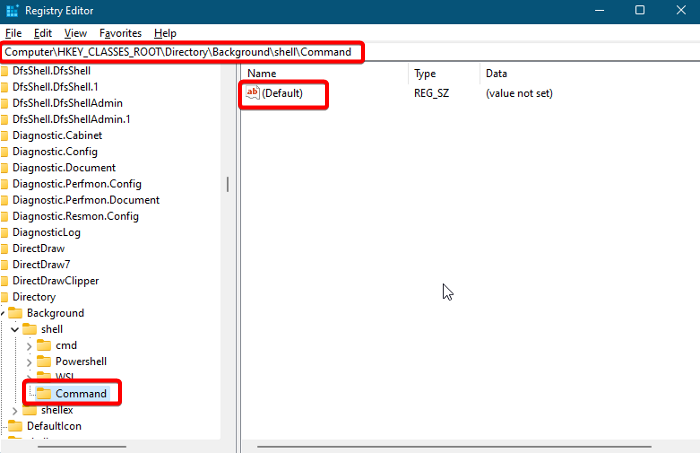Select the DefaultIcon key
This screenshot has height=453, width=700.
point(54,426)
